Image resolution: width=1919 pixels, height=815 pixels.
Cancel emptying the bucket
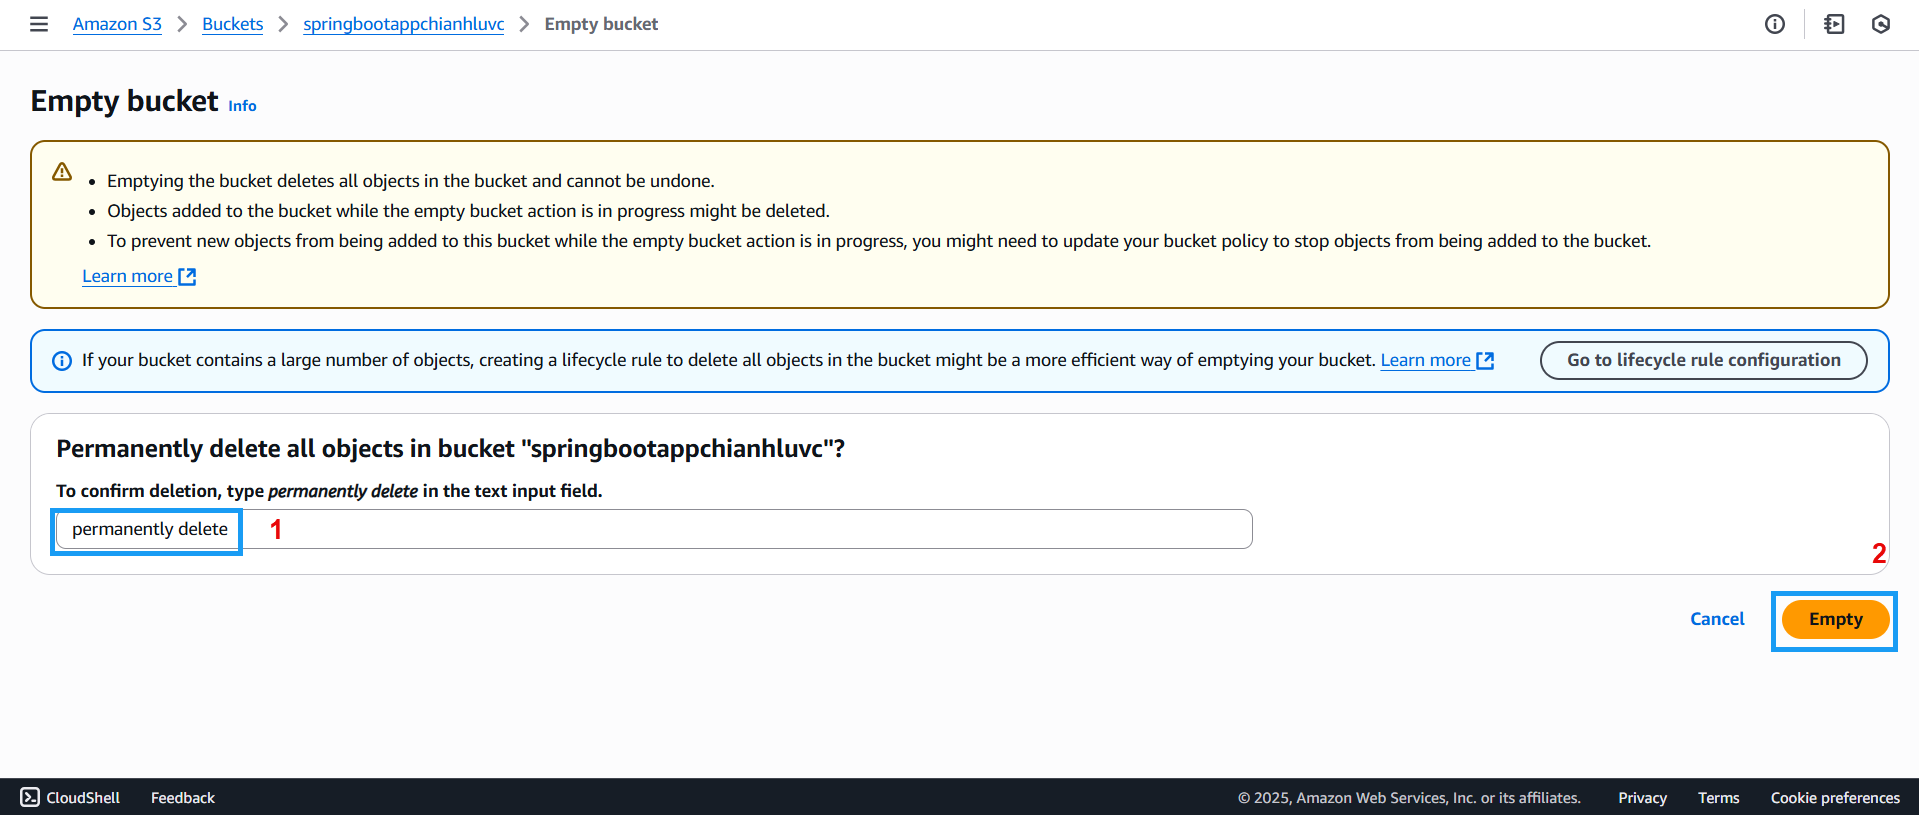(x=1717, y=619)
